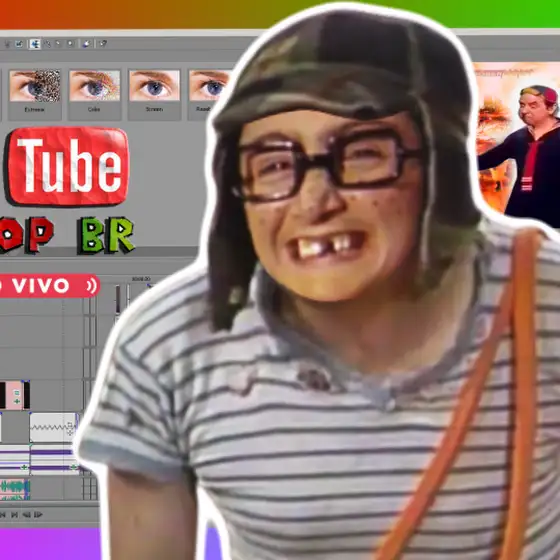Viewport: 560px width, 560px height.
Task: Select the white clip with zigzag waveform
Action: pyautogui.click(x=53, y=428)
